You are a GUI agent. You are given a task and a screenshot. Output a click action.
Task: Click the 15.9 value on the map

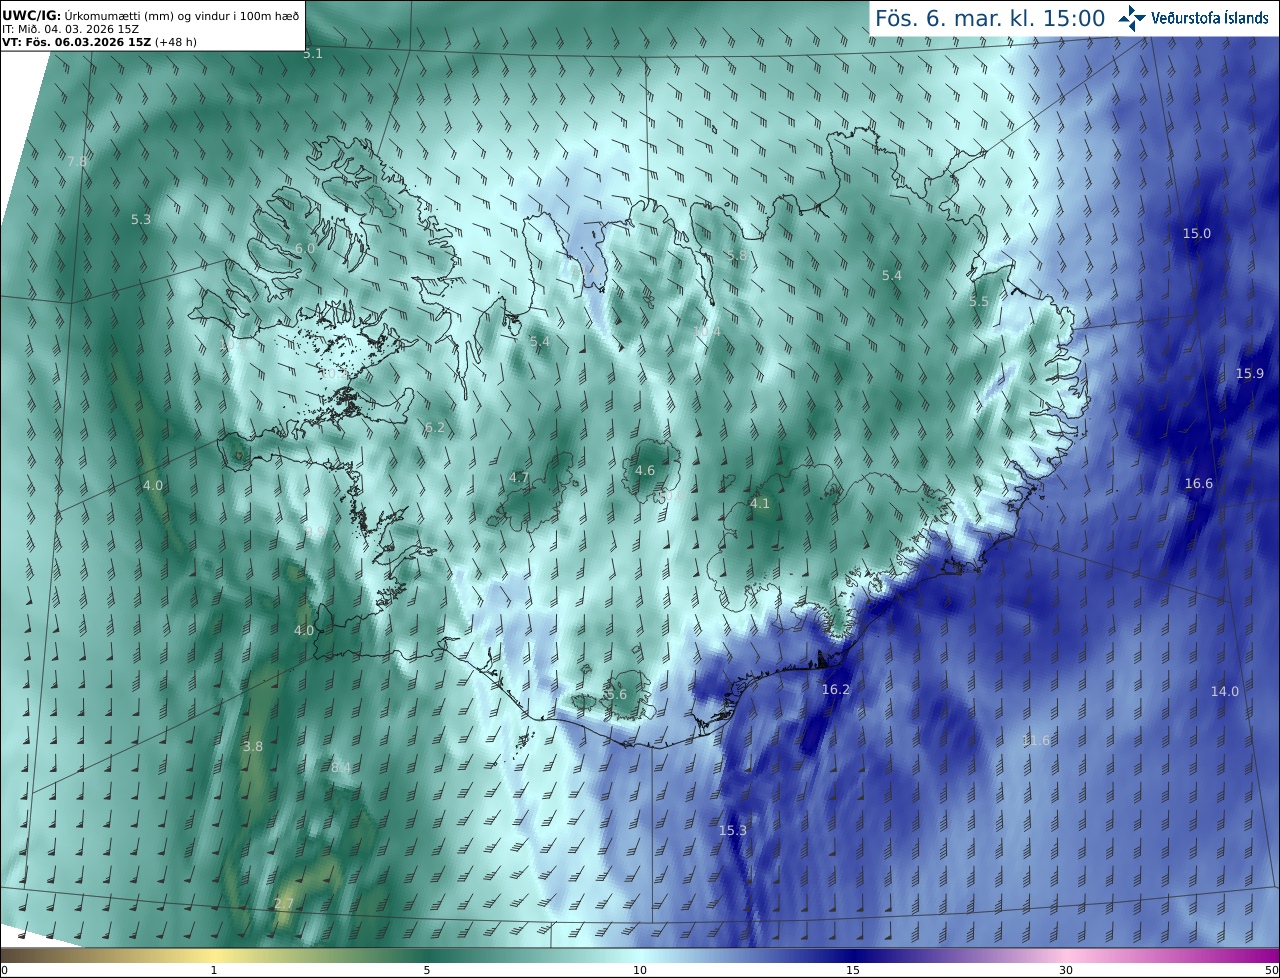[1249, 374]
